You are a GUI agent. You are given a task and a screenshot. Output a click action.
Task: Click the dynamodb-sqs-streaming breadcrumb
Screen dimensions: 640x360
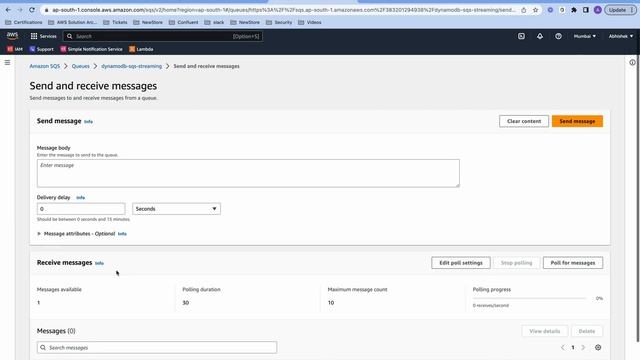(131, 66)
